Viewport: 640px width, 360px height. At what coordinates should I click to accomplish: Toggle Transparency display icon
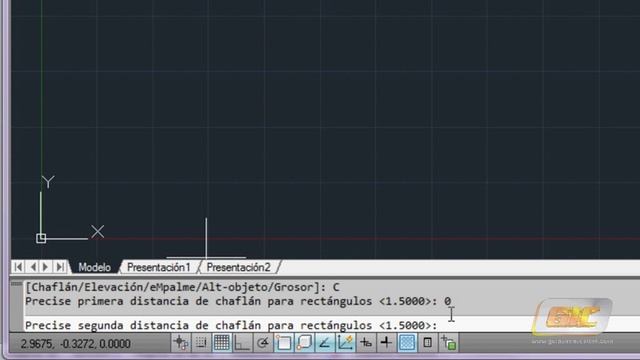[407, 342]
